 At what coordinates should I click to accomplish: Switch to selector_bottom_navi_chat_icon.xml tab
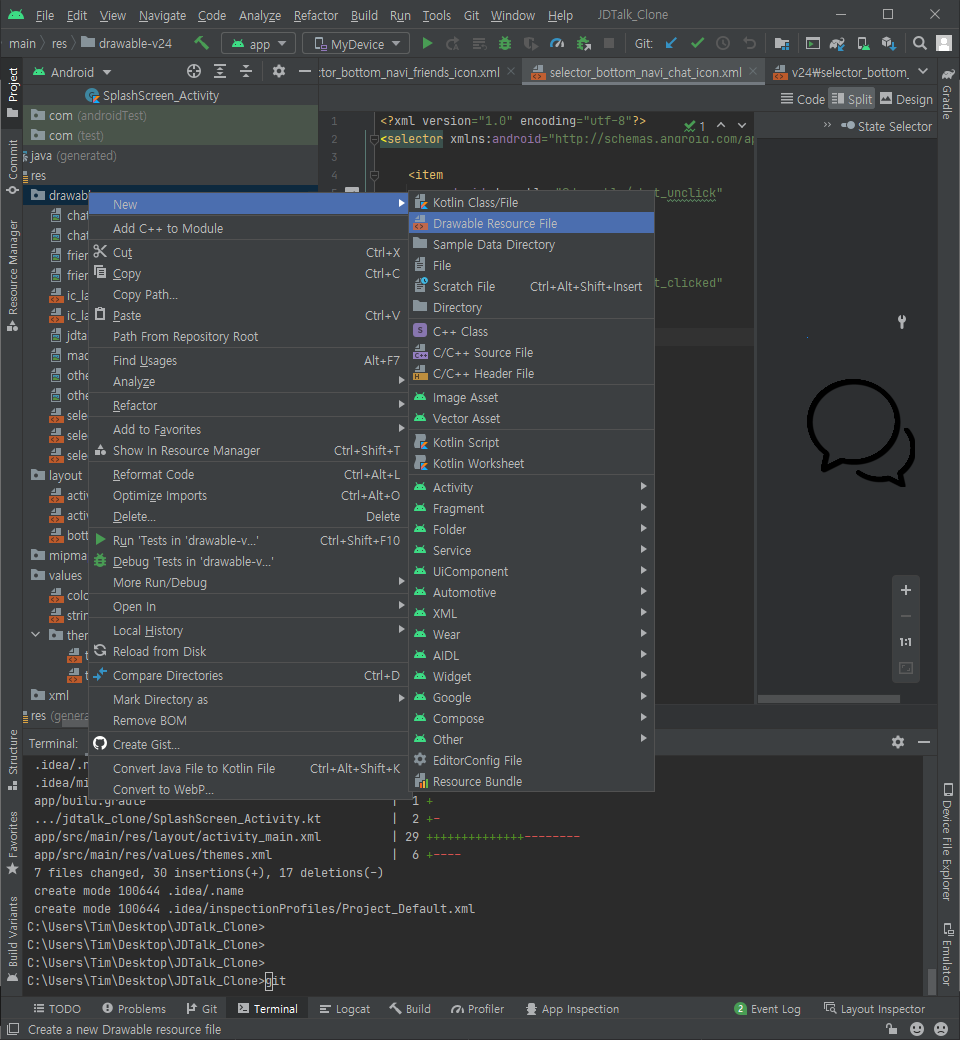point(645,72)
